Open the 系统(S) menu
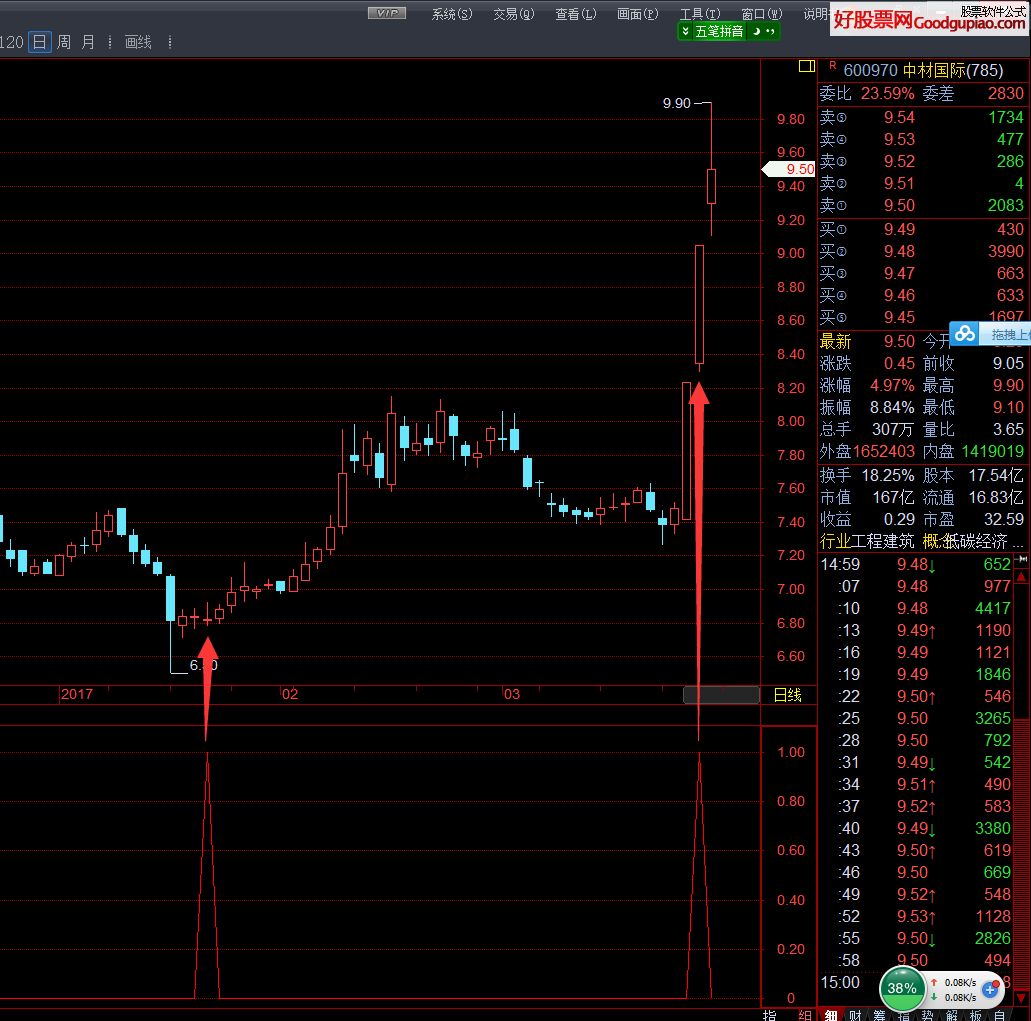1031x1021 pixels. [x=450, y=14]
